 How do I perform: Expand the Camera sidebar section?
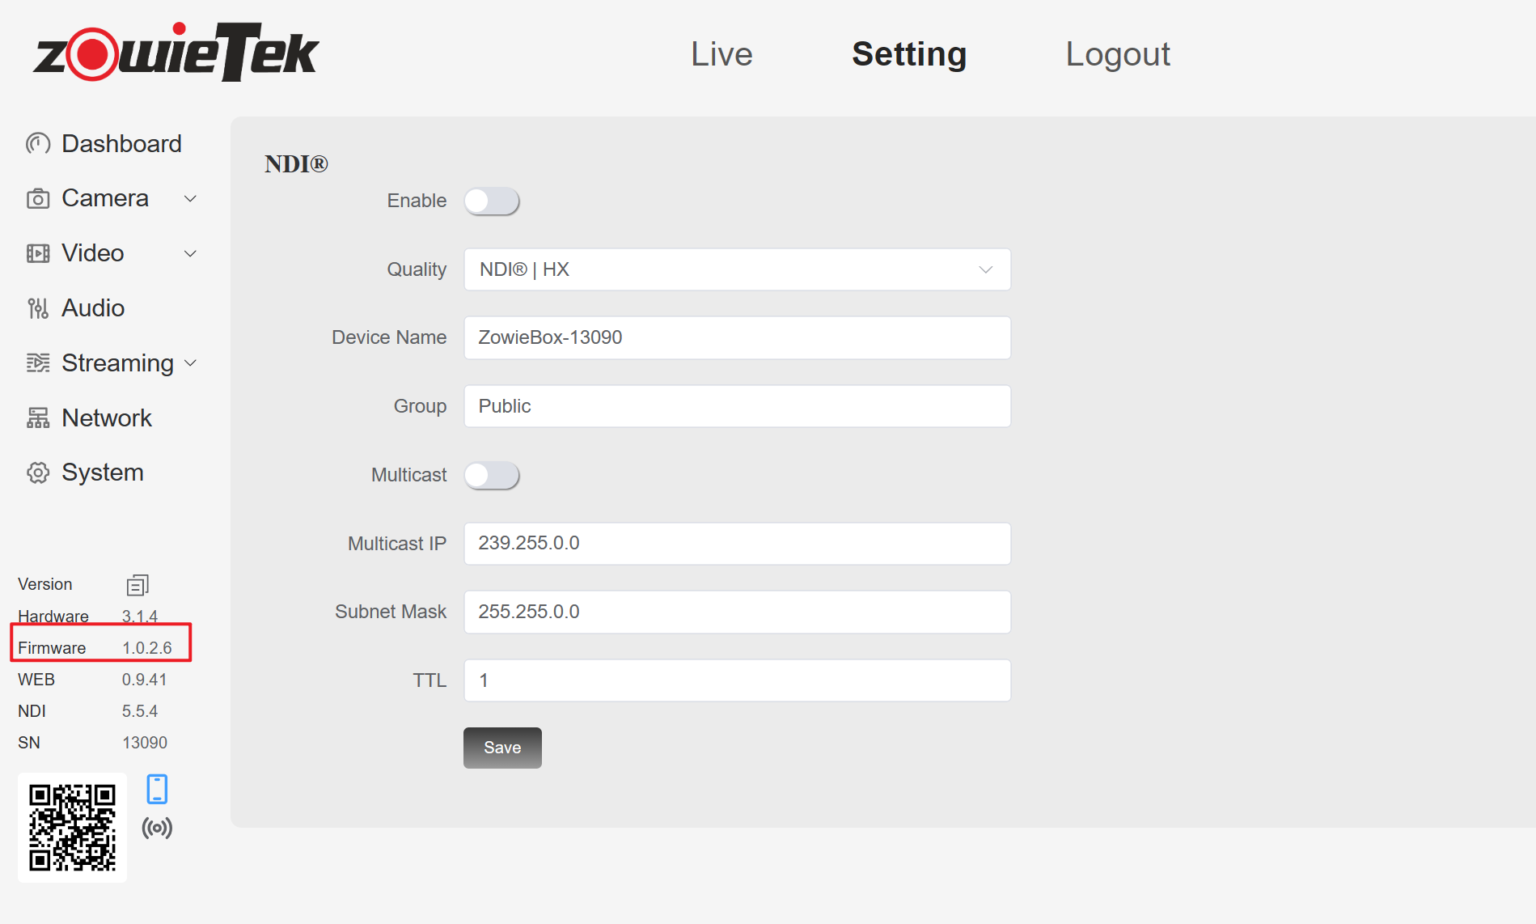pyautogui.click(x=190, y=198)
